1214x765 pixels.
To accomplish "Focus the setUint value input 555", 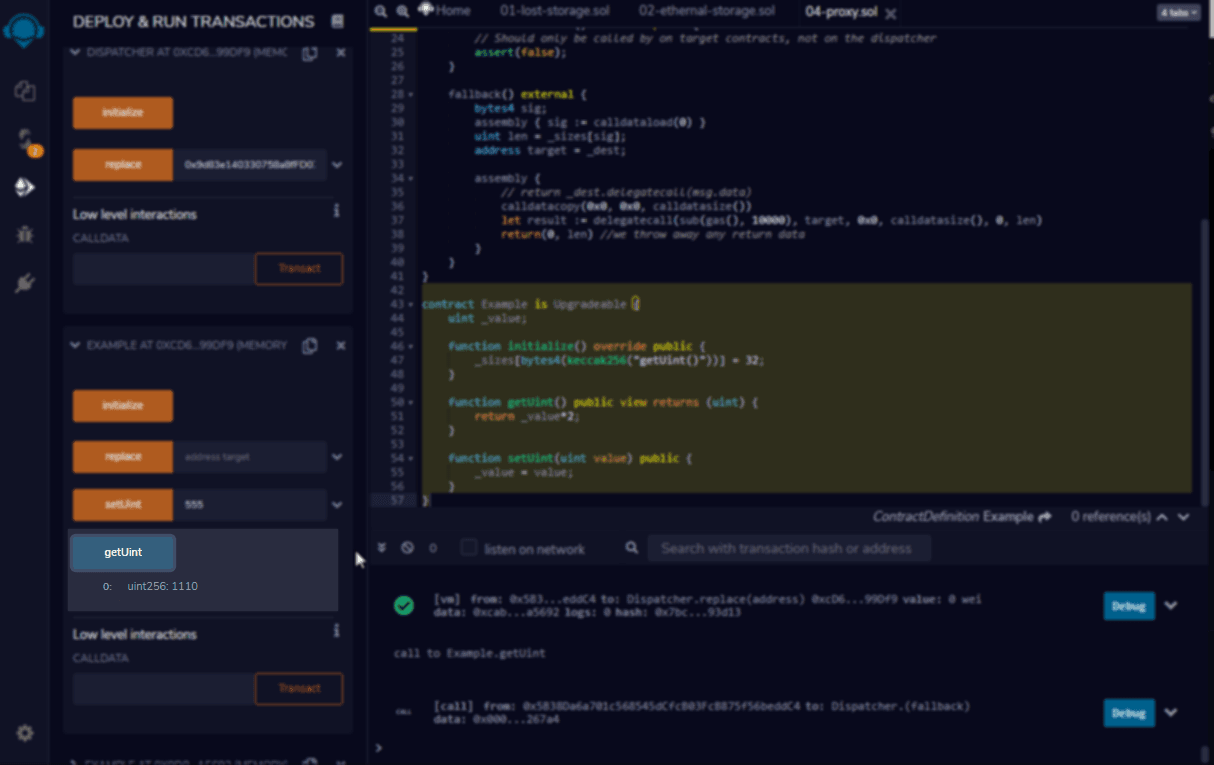I will pyautogui.click(x=250, y=505).
